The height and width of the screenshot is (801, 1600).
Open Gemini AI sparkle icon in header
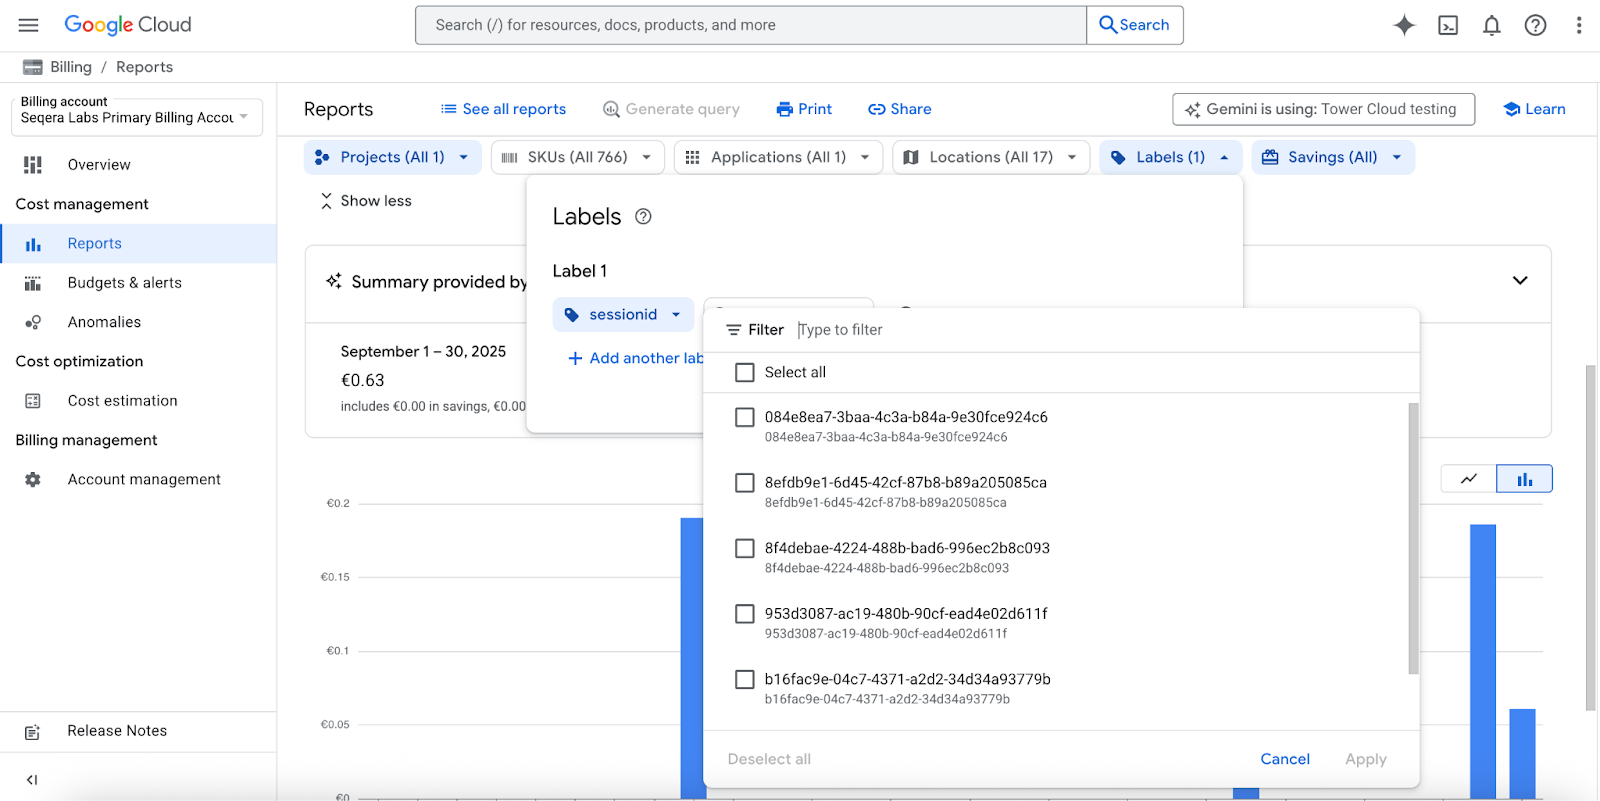point(1404,25)
